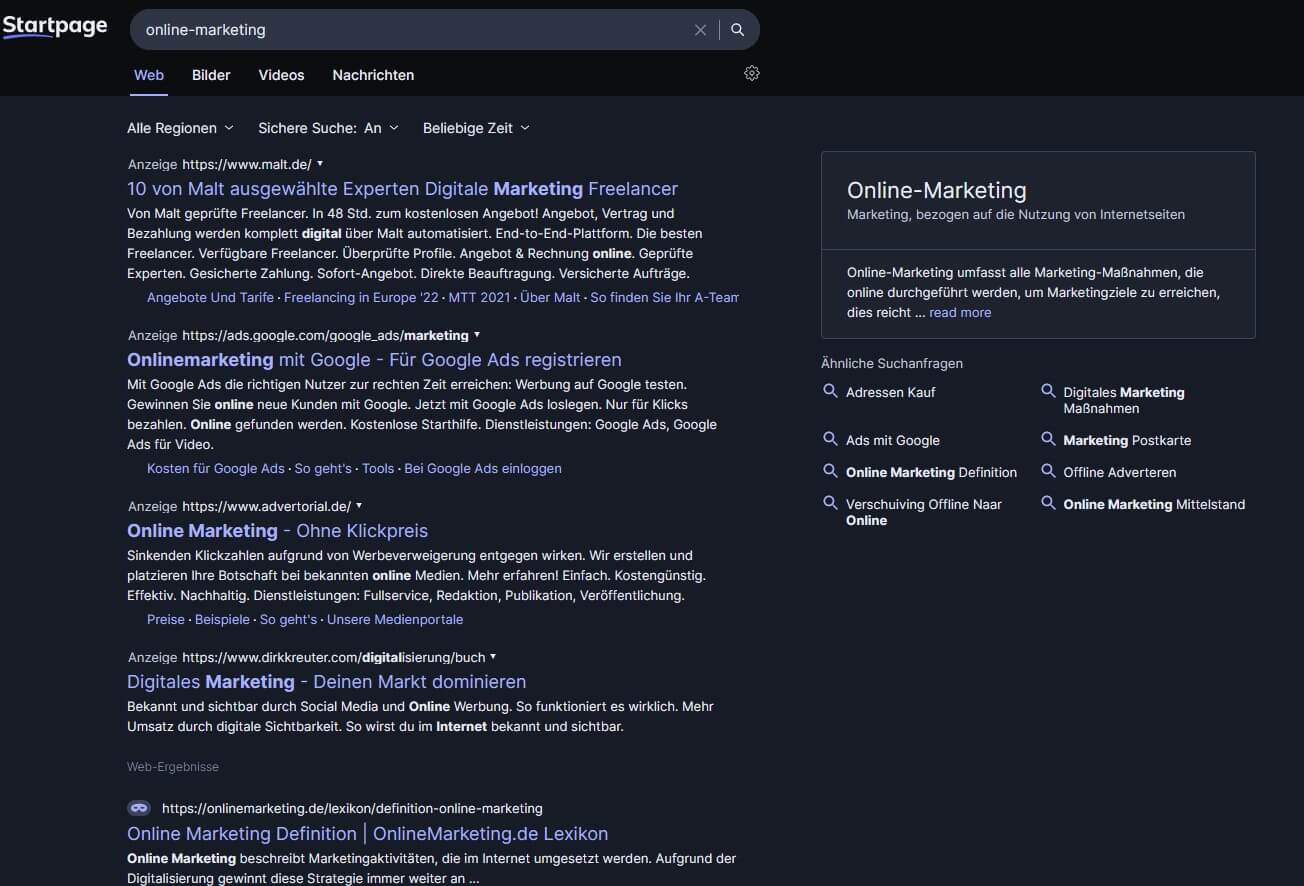Open settings via the gear icon
The image size is (1304, 886).
752,73
